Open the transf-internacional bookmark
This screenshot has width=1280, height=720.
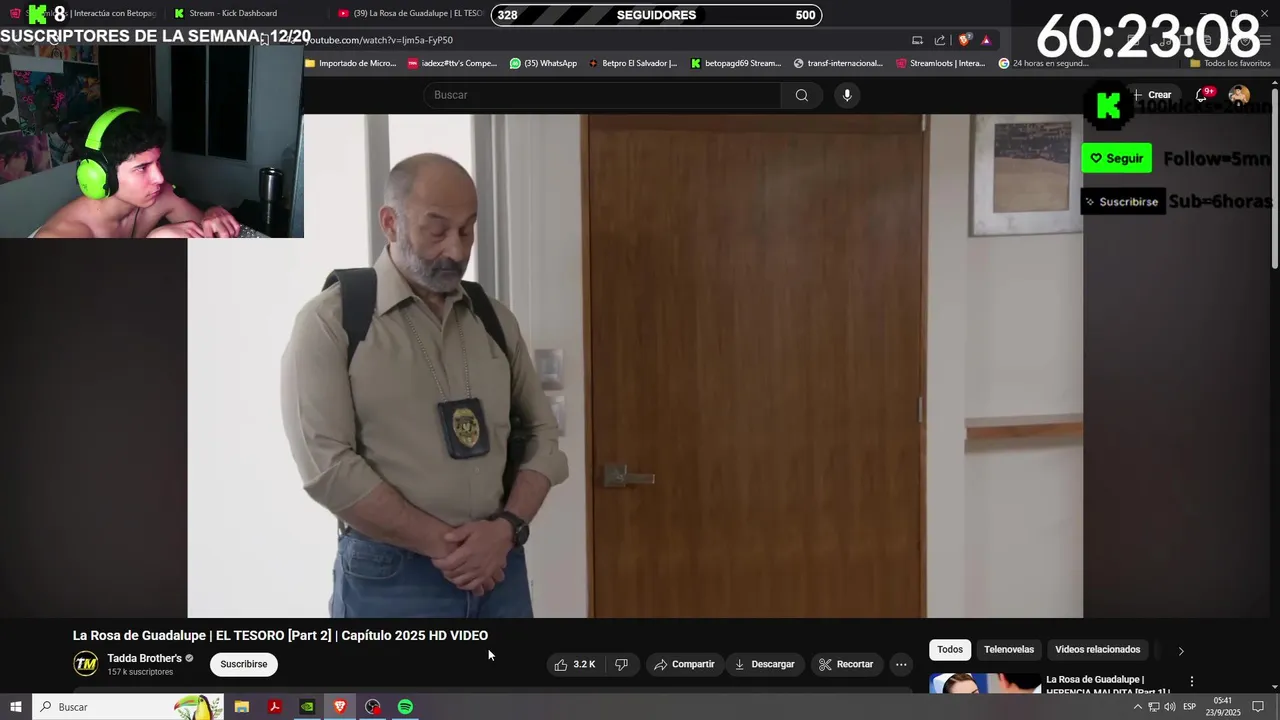point(838,63)
